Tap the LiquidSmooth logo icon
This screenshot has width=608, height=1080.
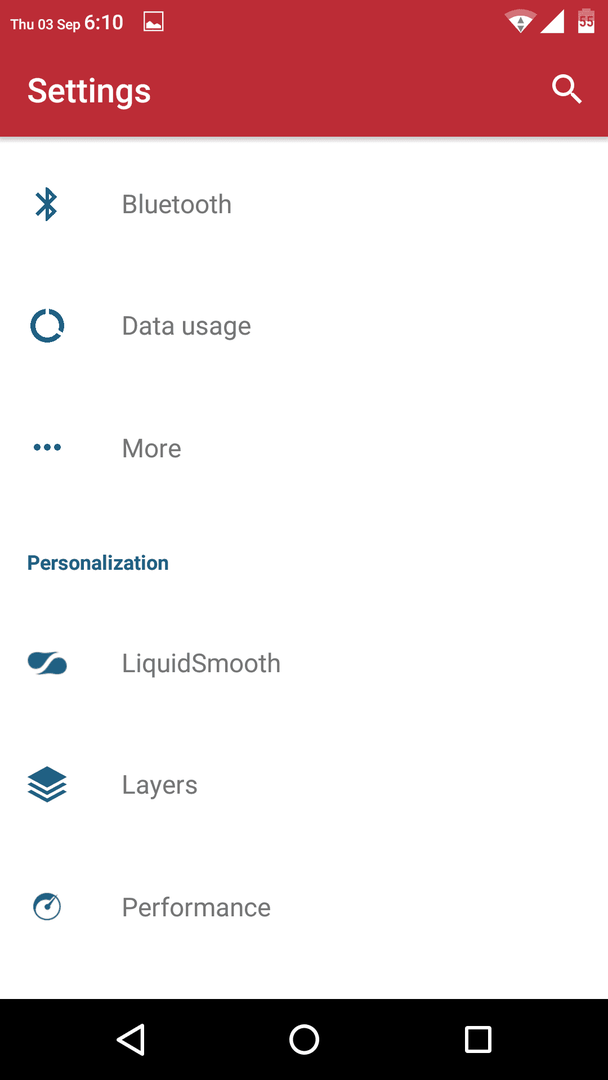pos(47,663)
